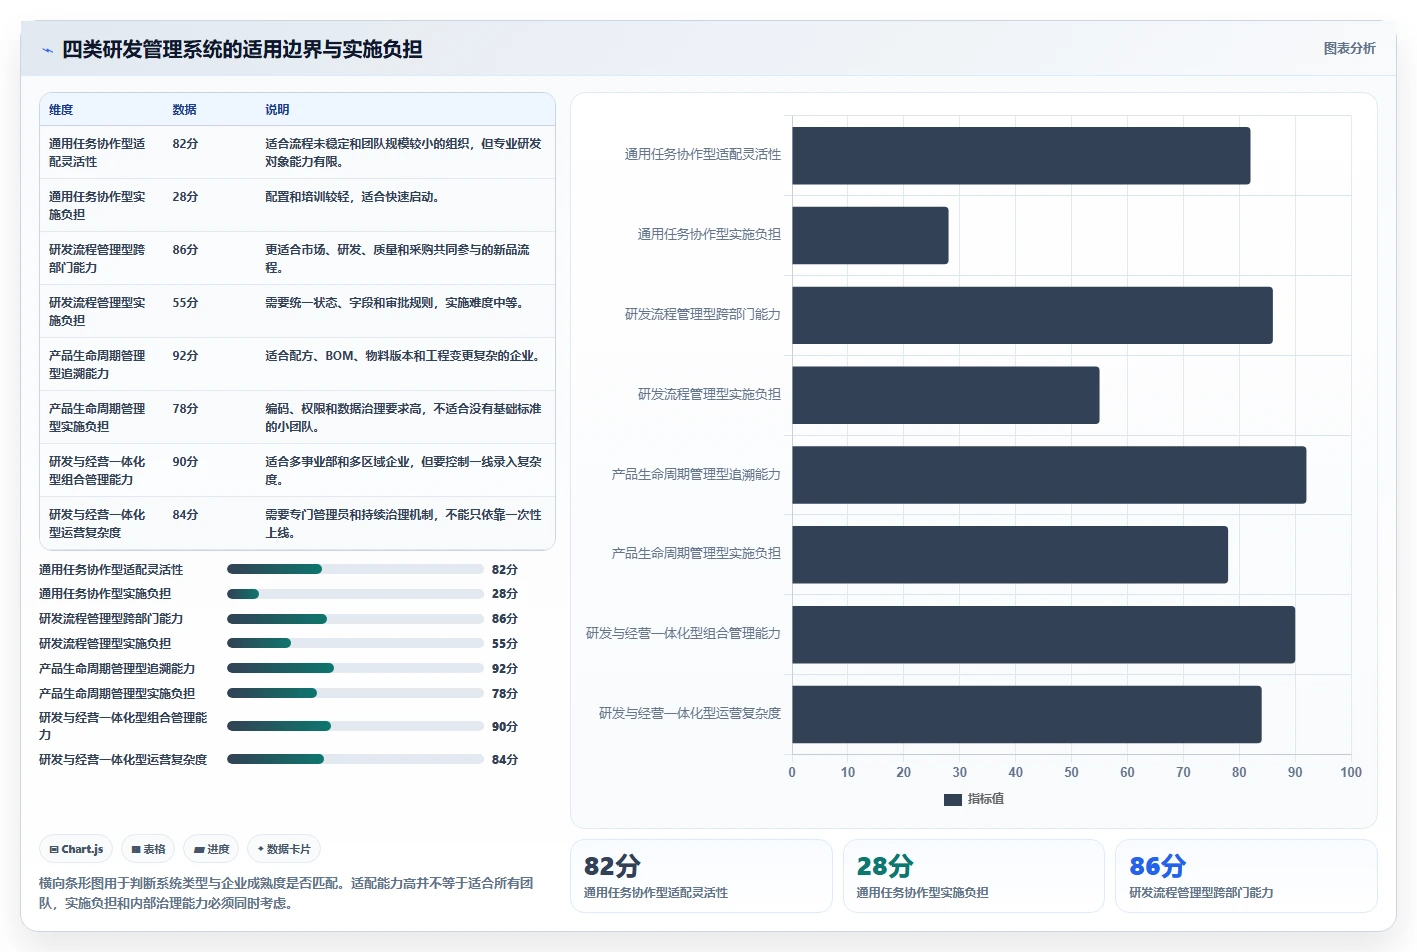Click the chart bar for 通用任务协作型实施负担
The image size is (1417, 952).
tap(870, 235)
